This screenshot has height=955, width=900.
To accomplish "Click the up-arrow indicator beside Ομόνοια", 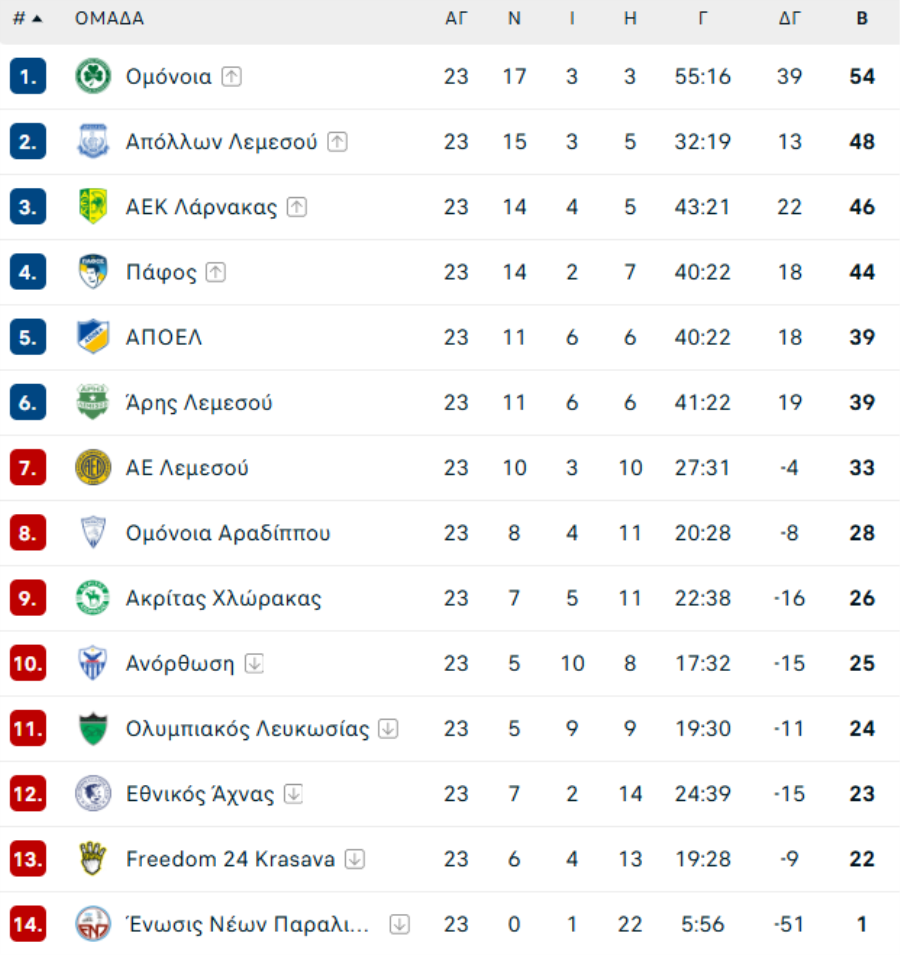I will [x=232, y=77].
